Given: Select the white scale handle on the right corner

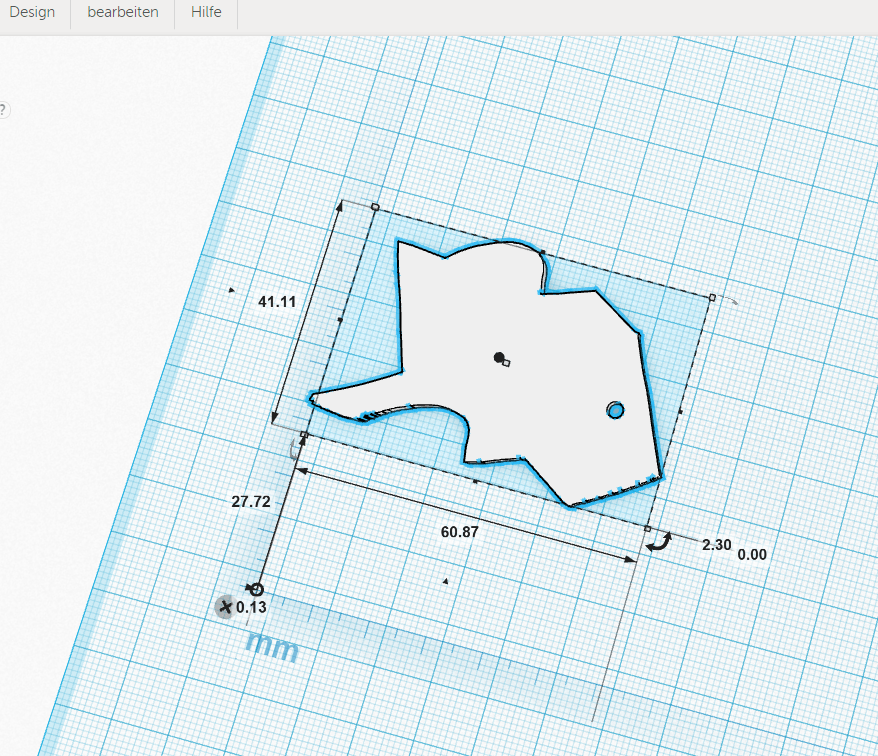Looking at the screenshot, I should click(x=712, y=296).
